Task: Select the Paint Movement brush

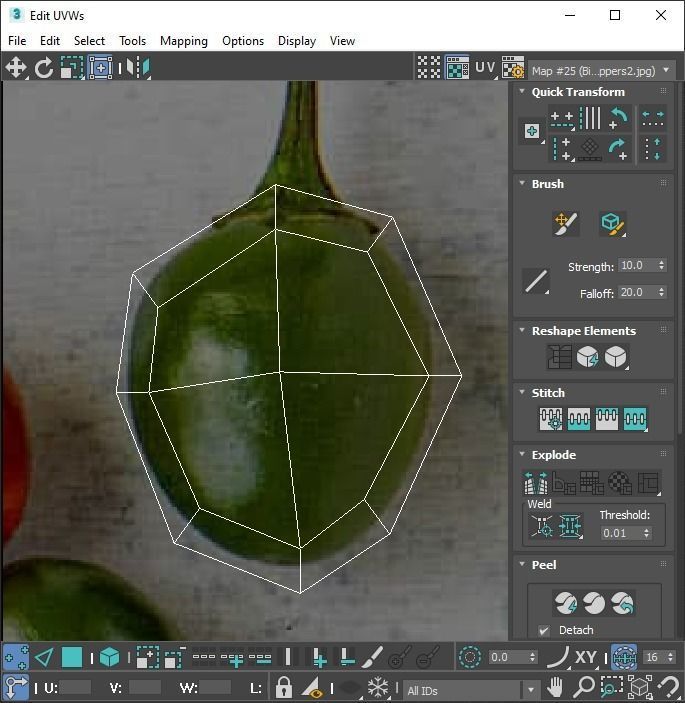Action: tap(566, 224)
